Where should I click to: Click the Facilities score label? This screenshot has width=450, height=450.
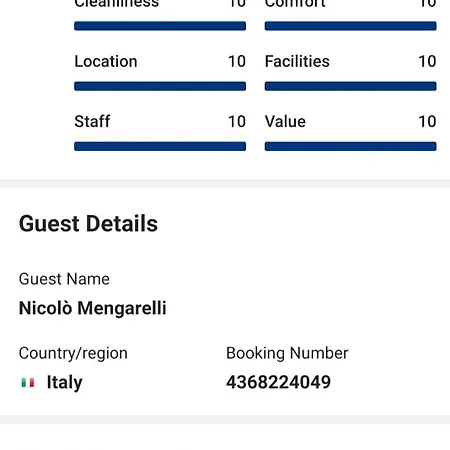click(x=297, y=61)
